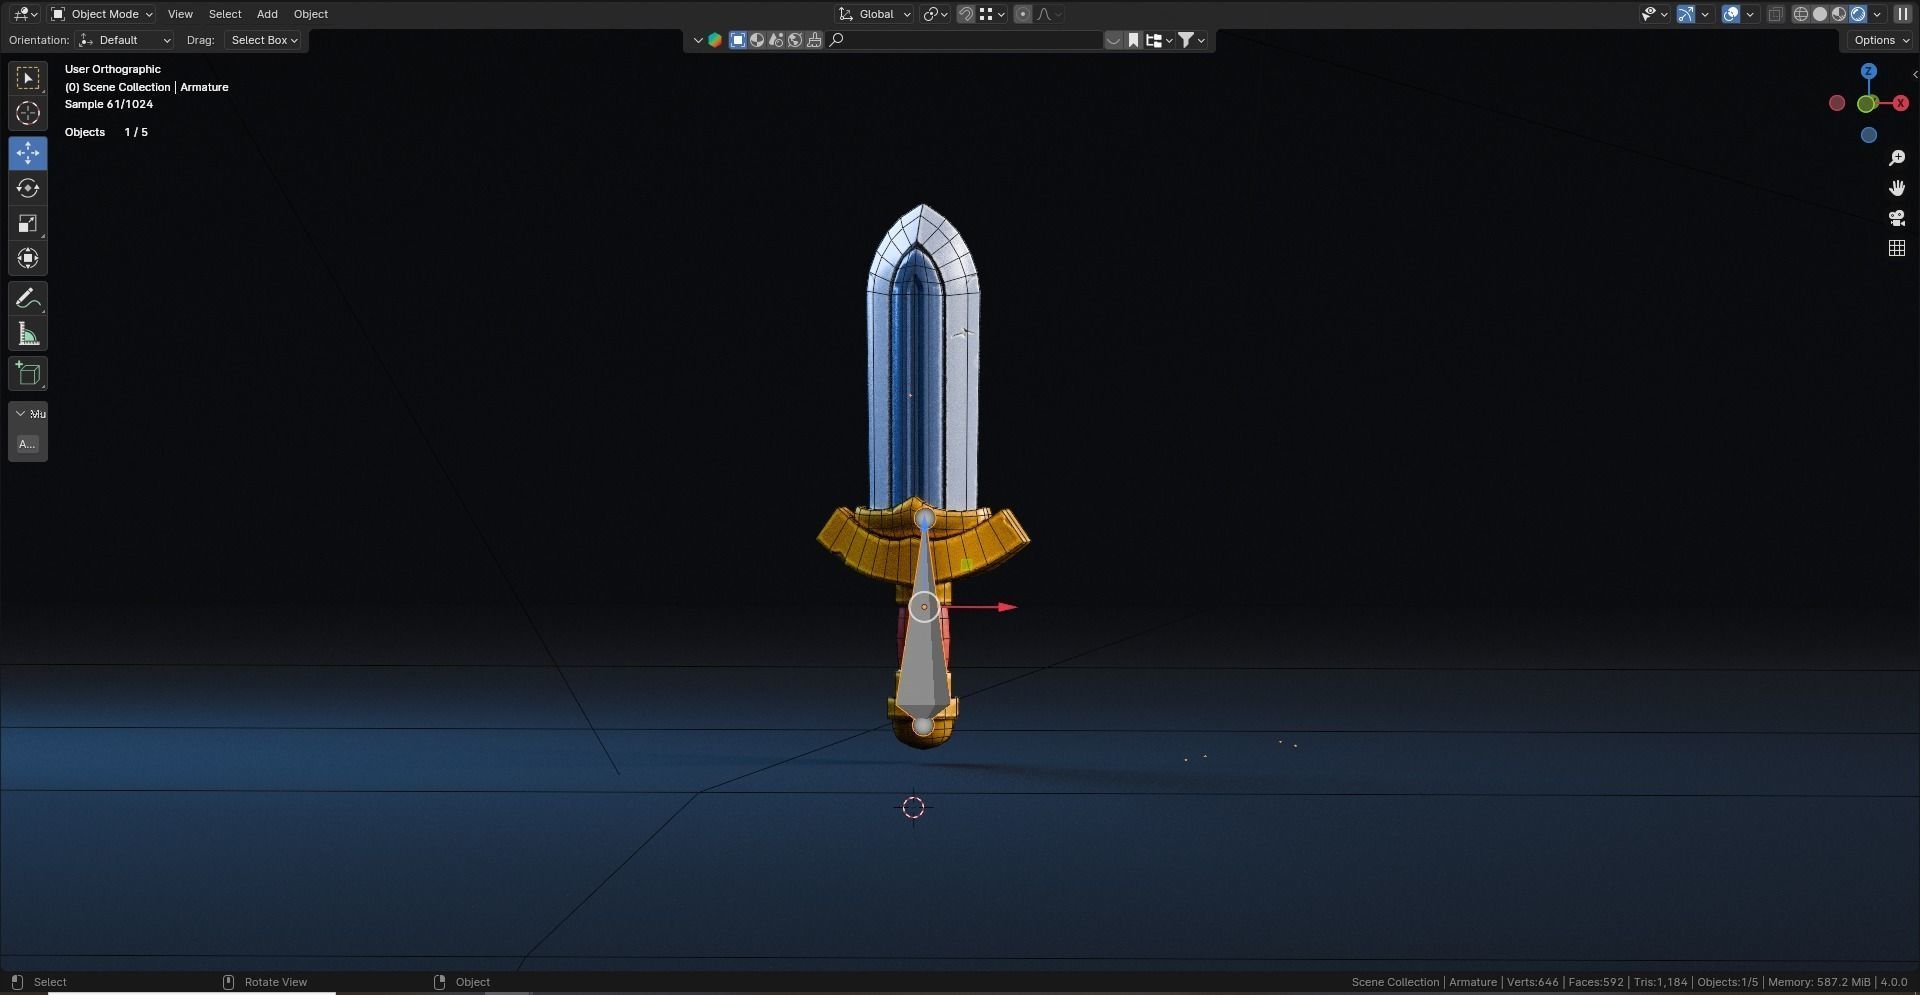Switch perspective/orthographic grid icon

1896,248
